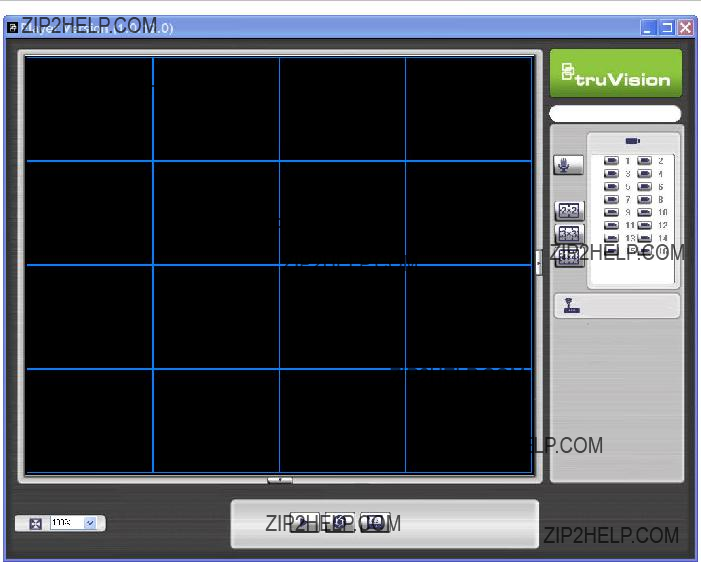Image resolution: width=701 pixels, height=562 pixels.
Task: Click the truVision logo banner
Action: click(x=616, y=73)
